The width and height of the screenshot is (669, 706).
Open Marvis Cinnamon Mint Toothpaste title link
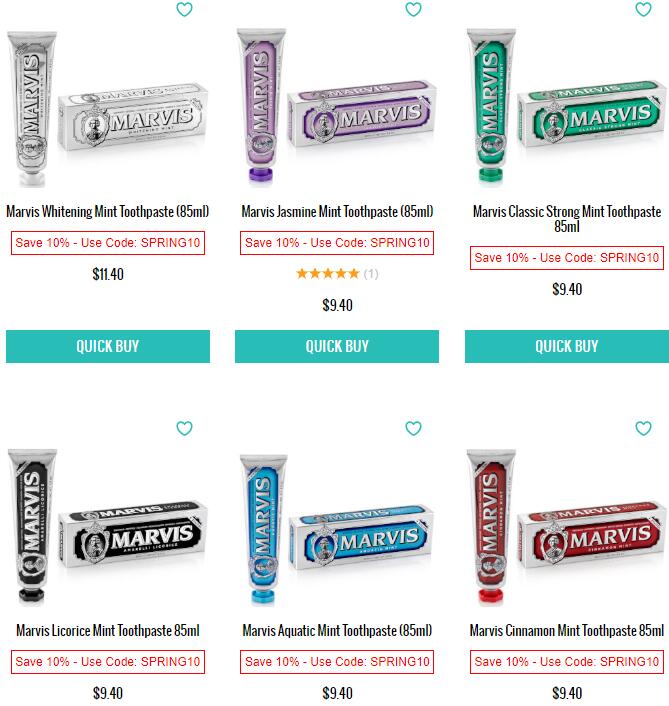pyautogui.click(x=567, y=630)
